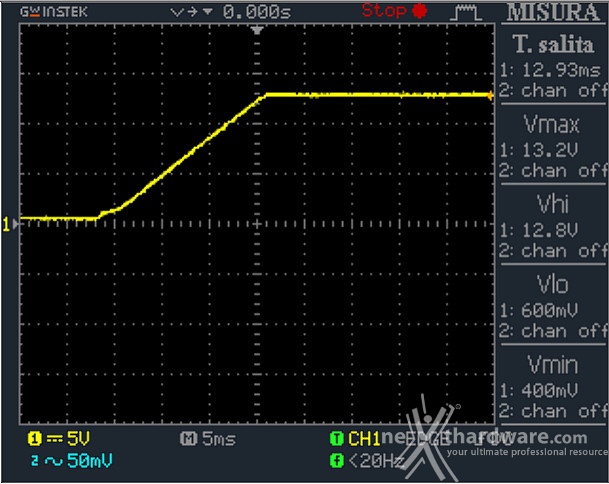Click the green frequency f icon
The height and width of the screenshot is (484, 609).
click(336, 461)
